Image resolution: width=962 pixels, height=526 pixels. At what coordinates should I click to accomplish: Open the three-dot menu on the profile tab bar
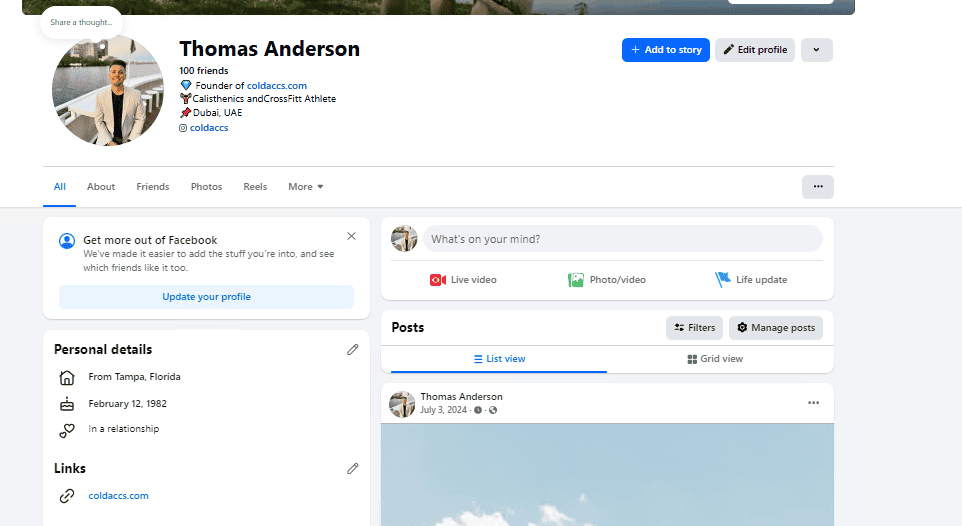(x=818, y=187)
